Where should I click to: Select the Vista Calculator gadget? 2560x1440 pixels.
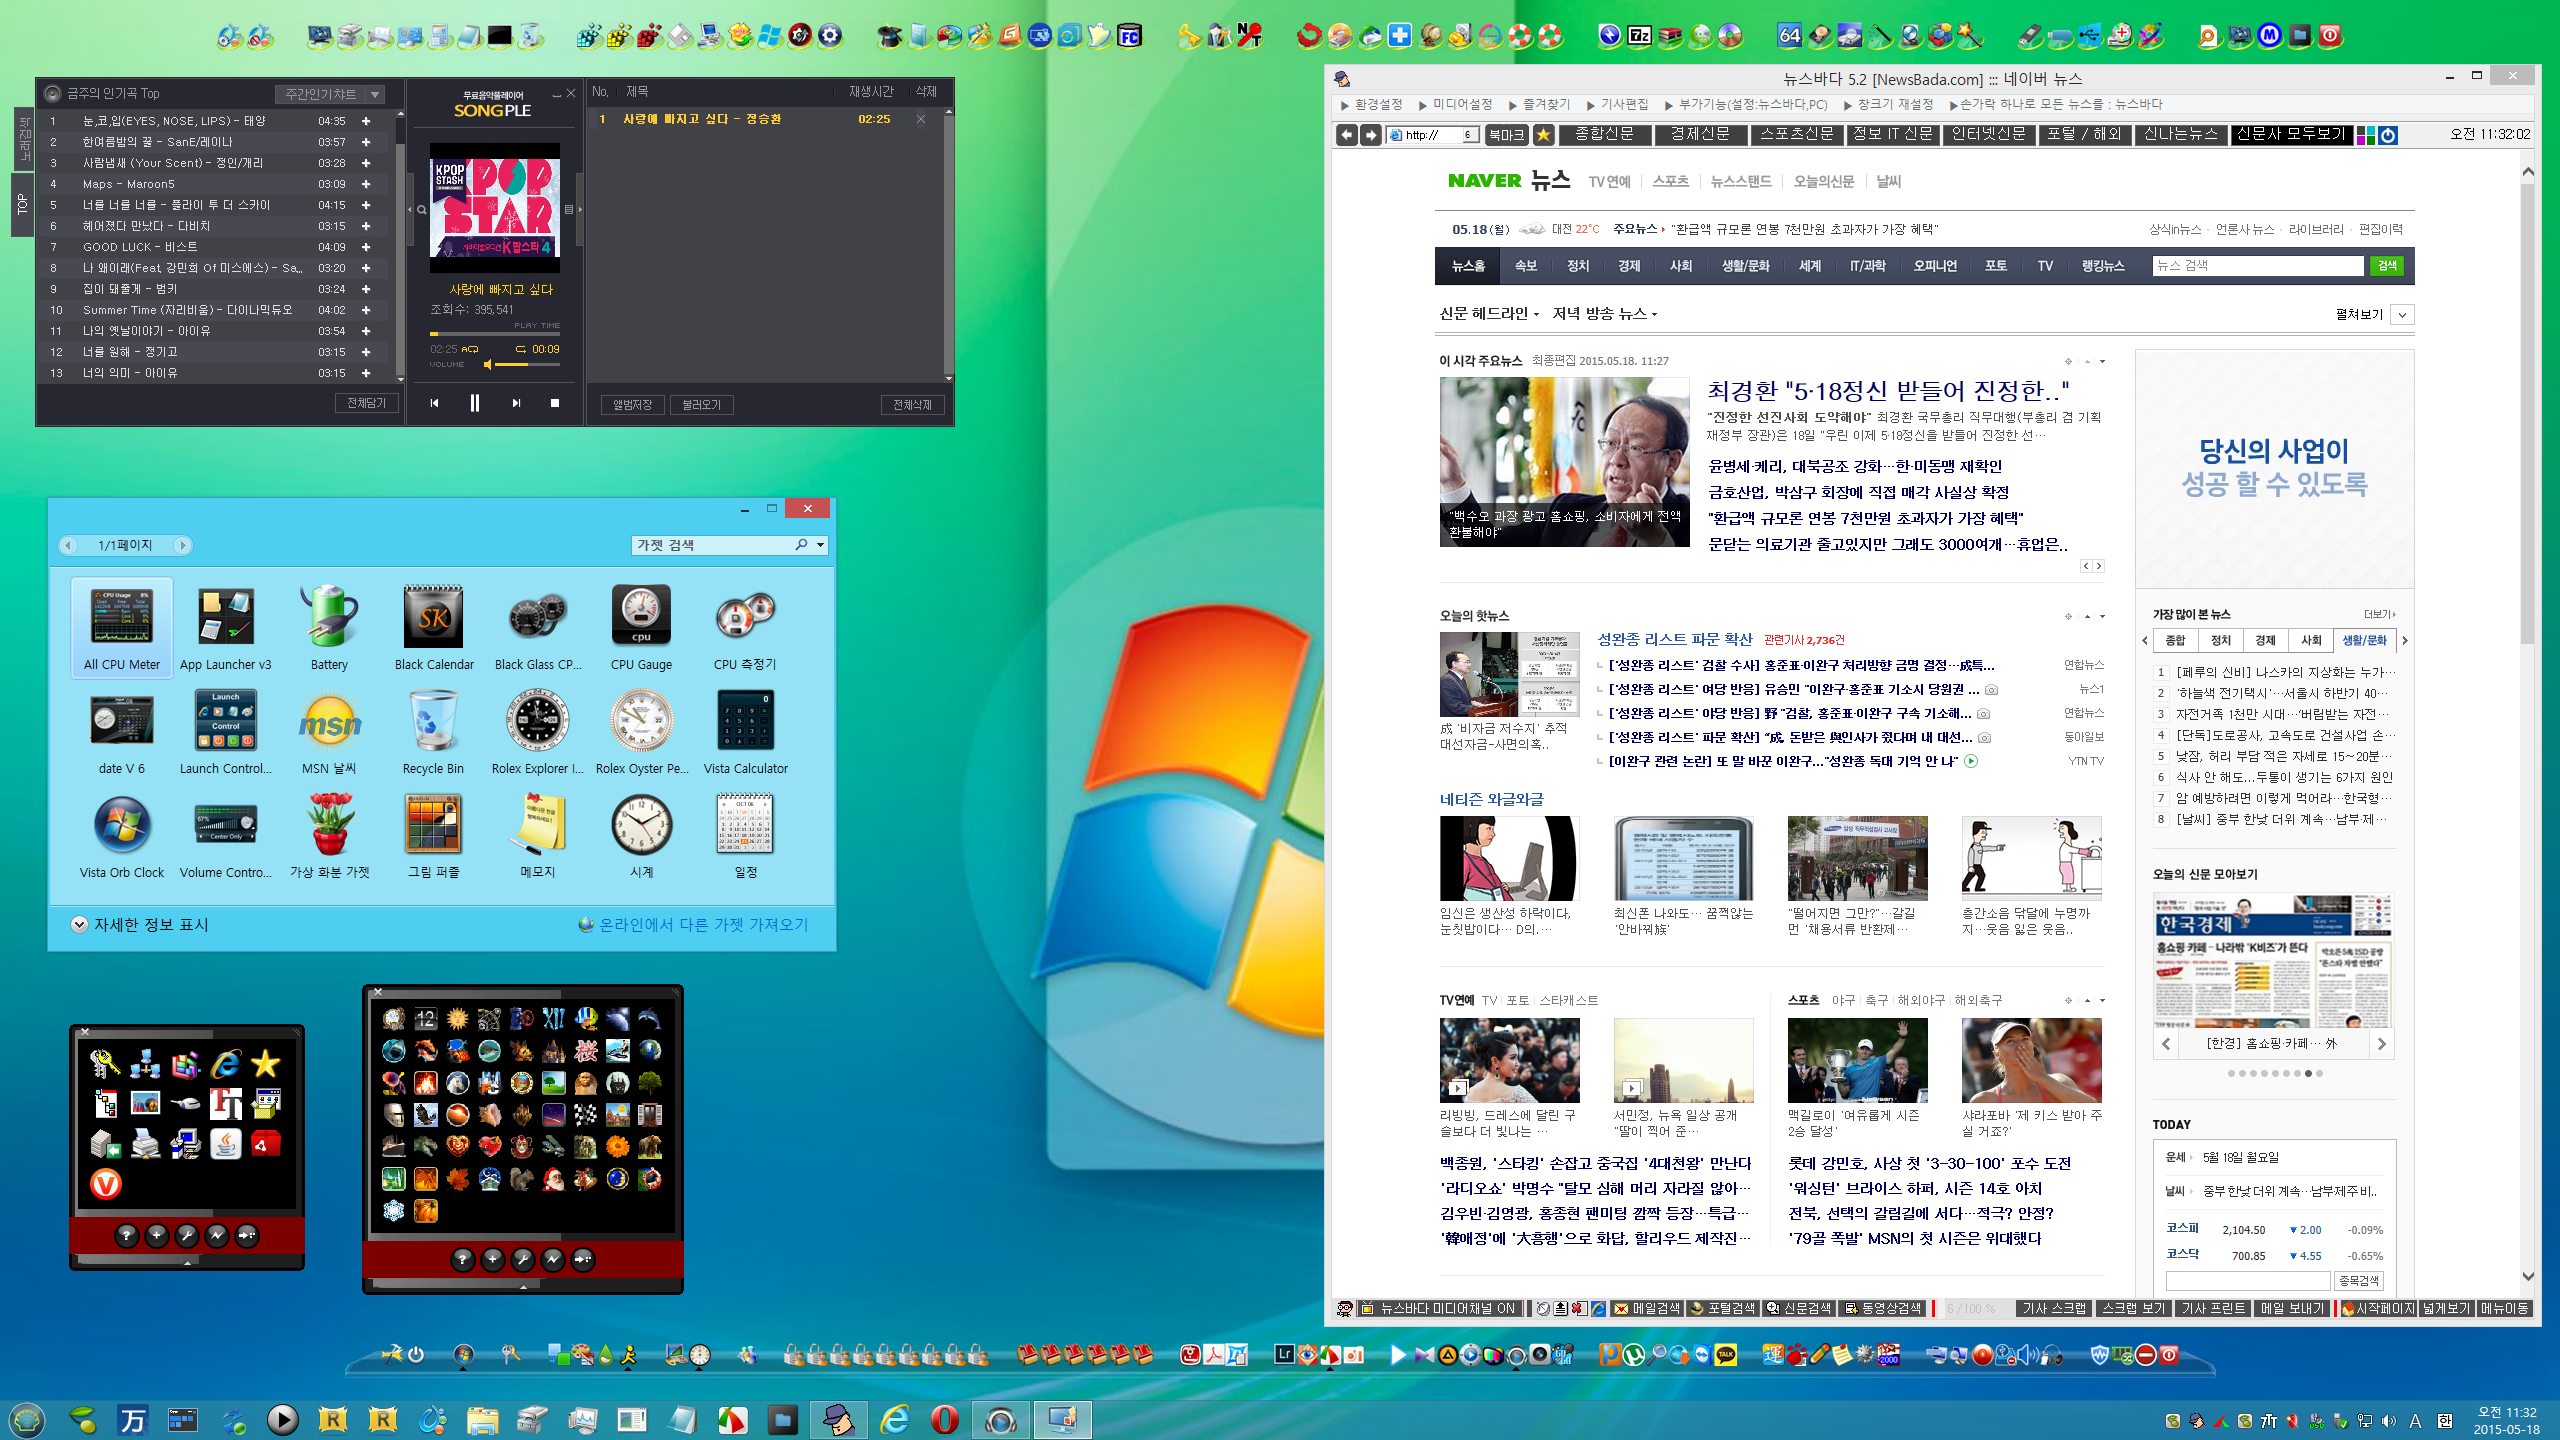click(745, 731)
